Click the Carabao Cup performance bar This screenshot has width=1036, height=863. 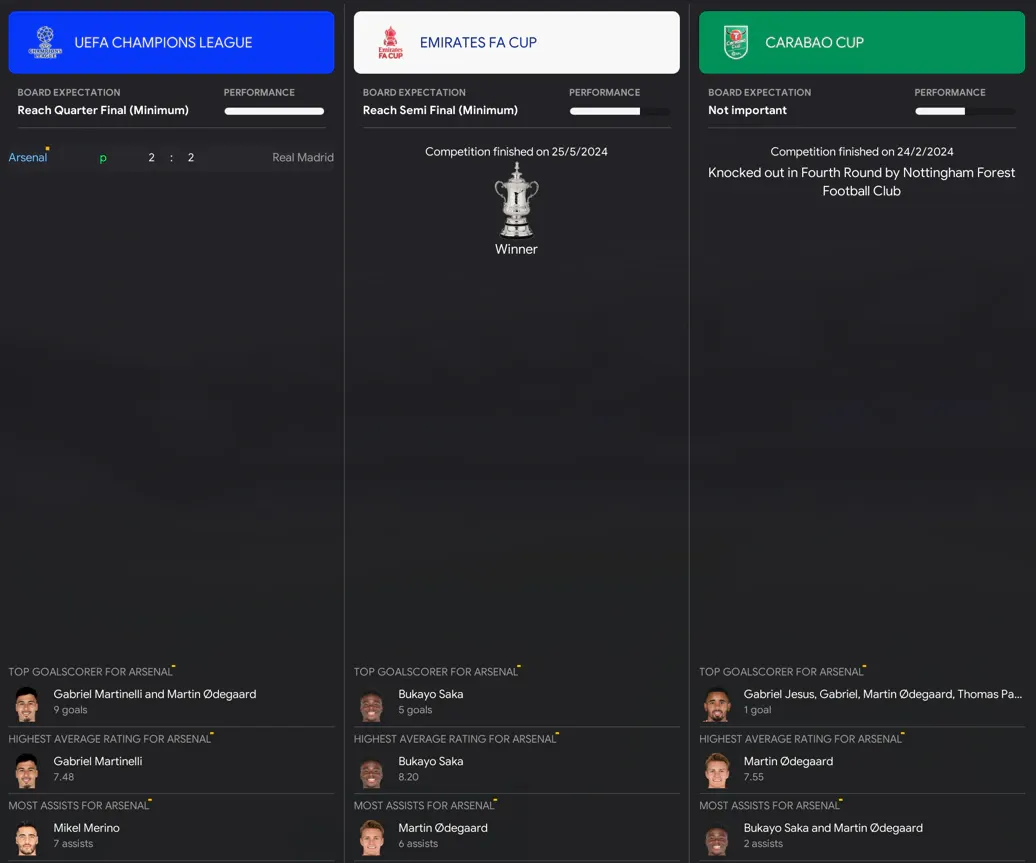pyautogui.click(x=965, y=111)
